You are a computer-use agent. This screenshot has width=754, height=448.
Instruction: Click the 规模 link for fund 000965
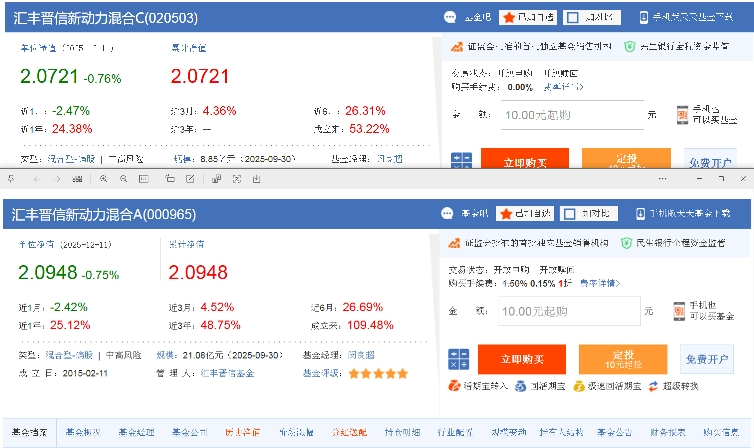[x=165, y=355]
